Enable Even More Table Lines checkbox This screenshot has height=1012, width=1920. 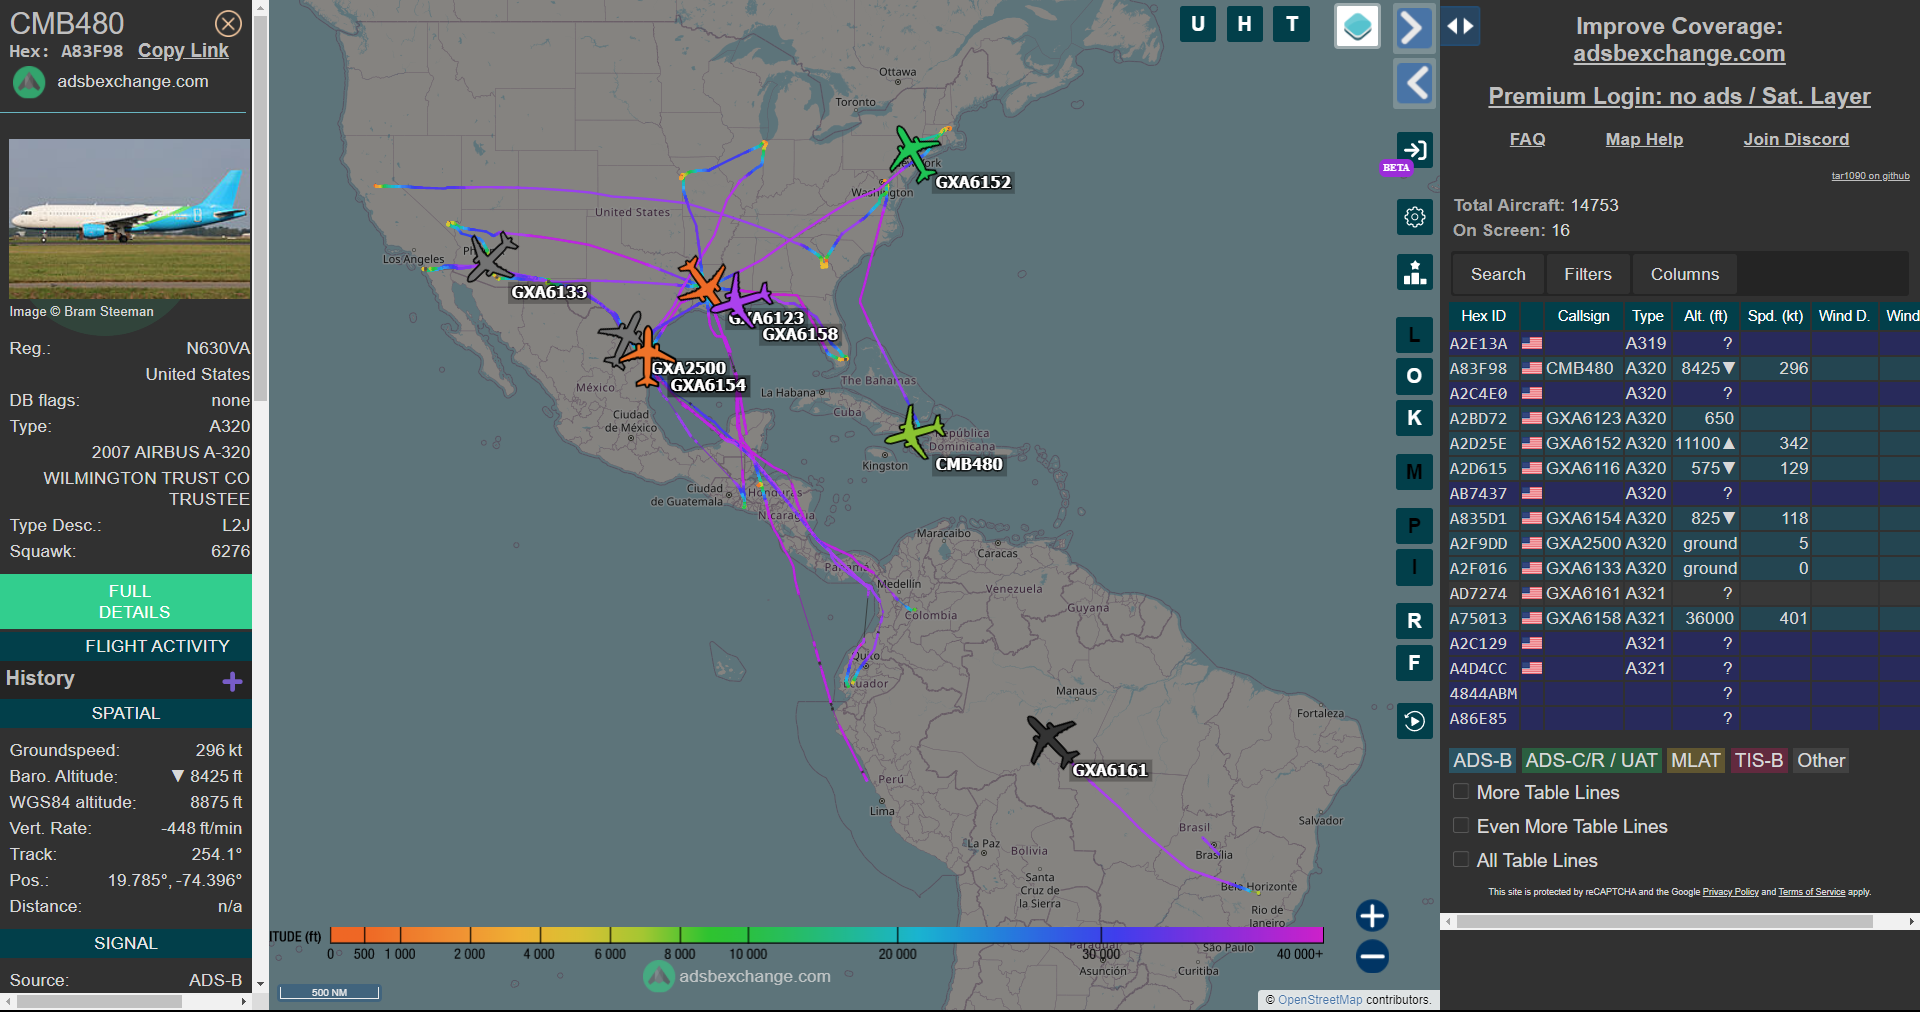[1461, 825]
